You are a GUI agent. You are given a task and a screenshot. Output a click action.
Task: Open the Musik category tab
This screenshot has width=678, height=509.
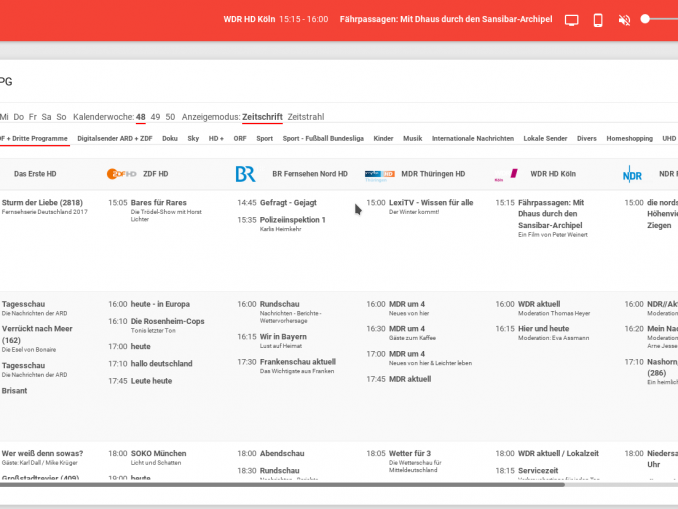click(413, 138)
